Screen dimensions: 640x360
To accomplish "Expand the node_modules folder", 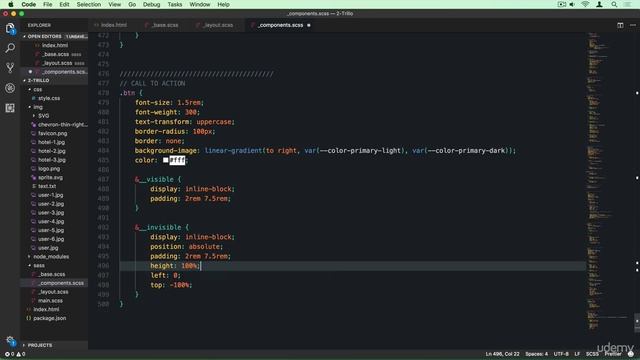I will point(51,257).
